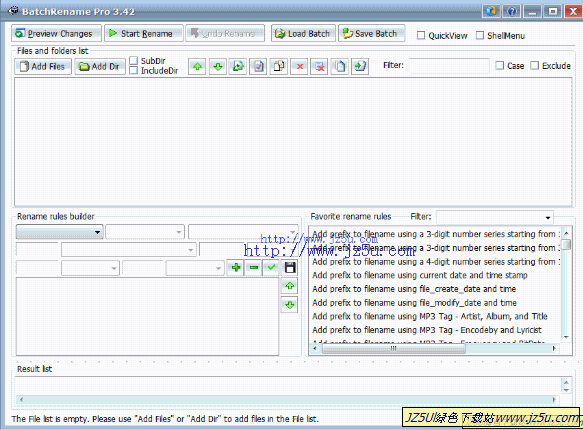Click the refresh file list icon with green arrows
The width and height of the screenshot is (583, 430).
(238, 67)
